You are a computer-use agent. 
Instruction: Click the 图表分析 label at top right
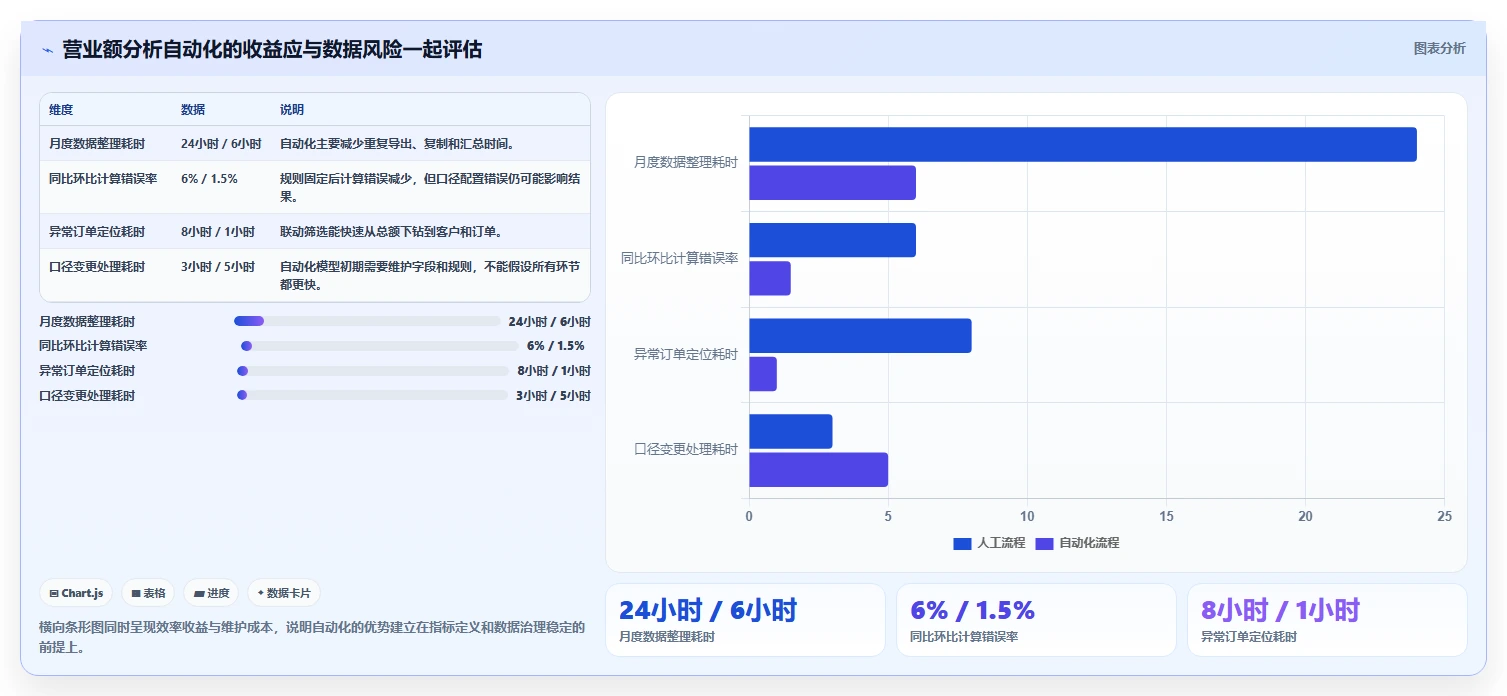click(x=1439, y=49)
